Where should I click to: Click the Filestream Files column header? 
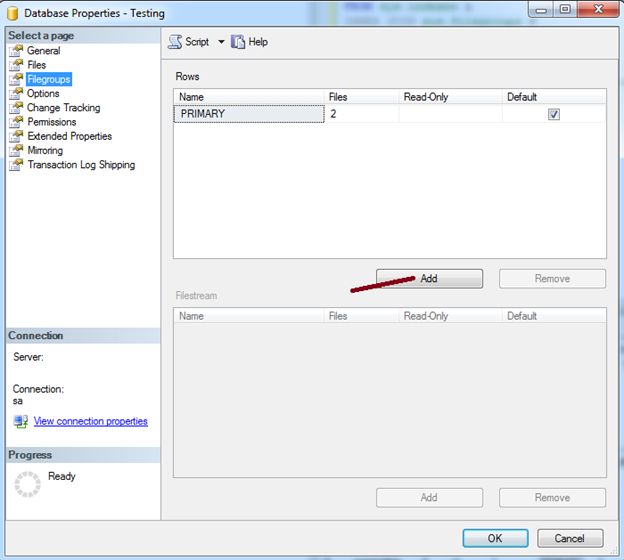pos(362,316)
